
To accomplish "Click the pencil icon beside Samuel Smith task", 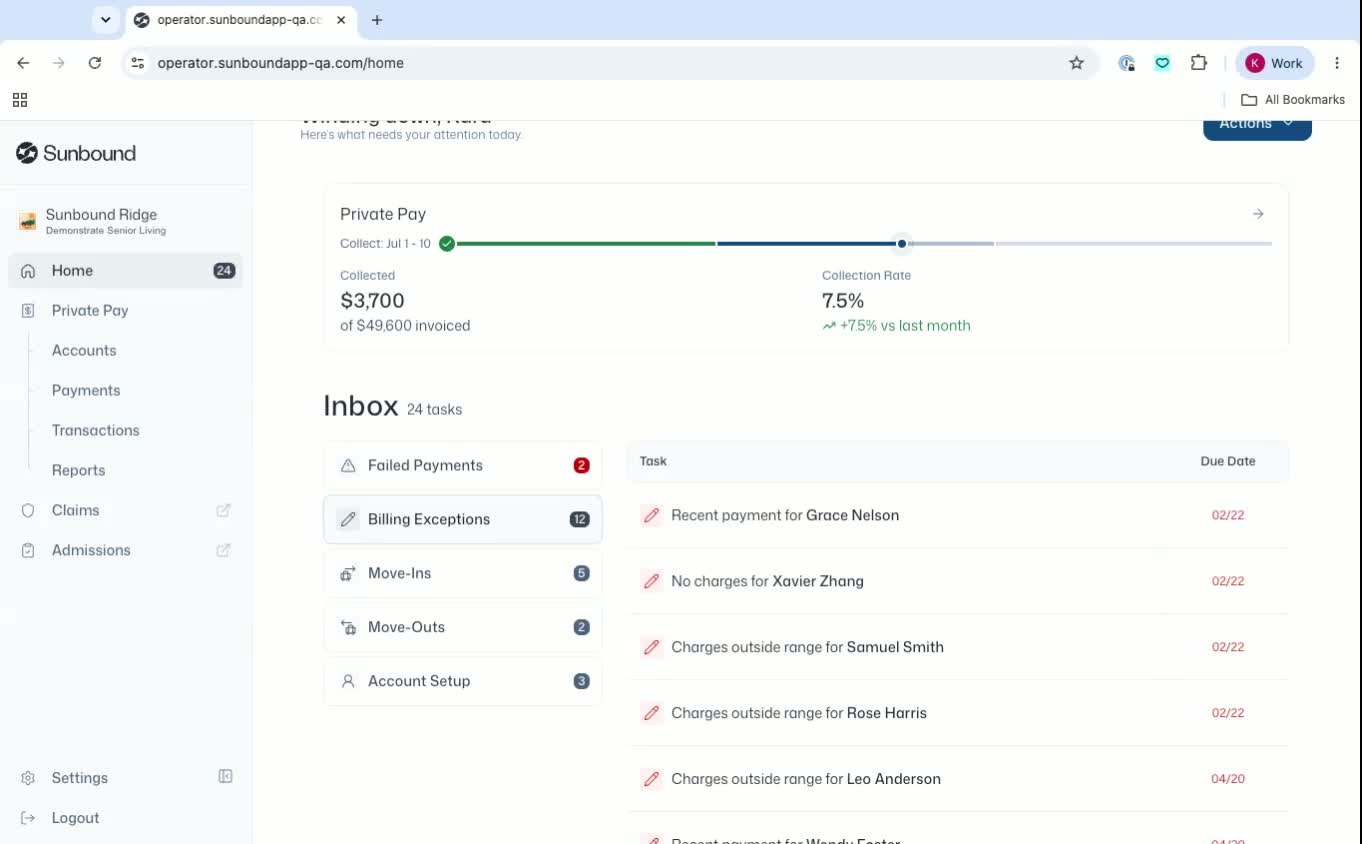I will 652,647.
